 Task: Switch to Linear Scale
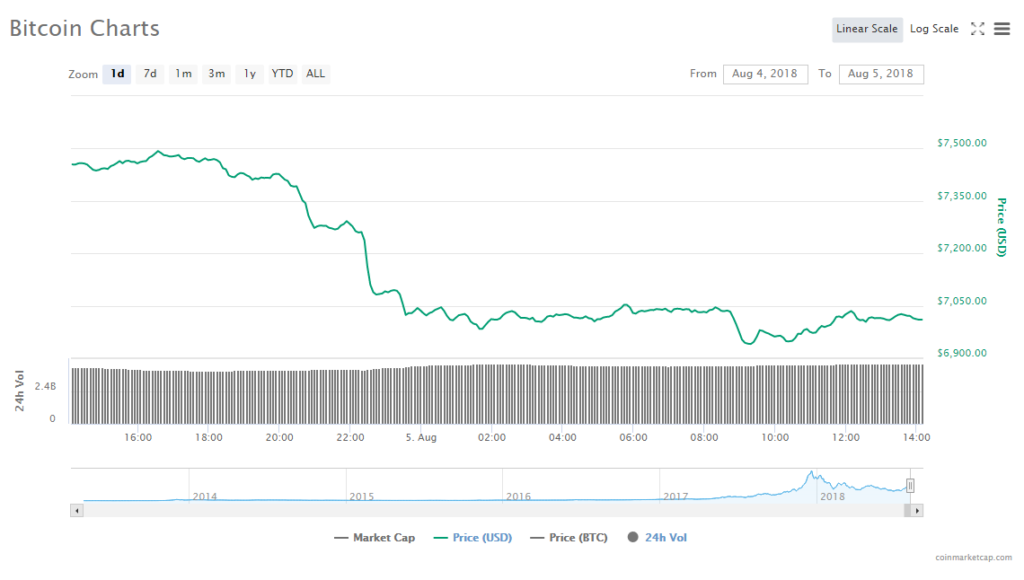click(867, 29)
